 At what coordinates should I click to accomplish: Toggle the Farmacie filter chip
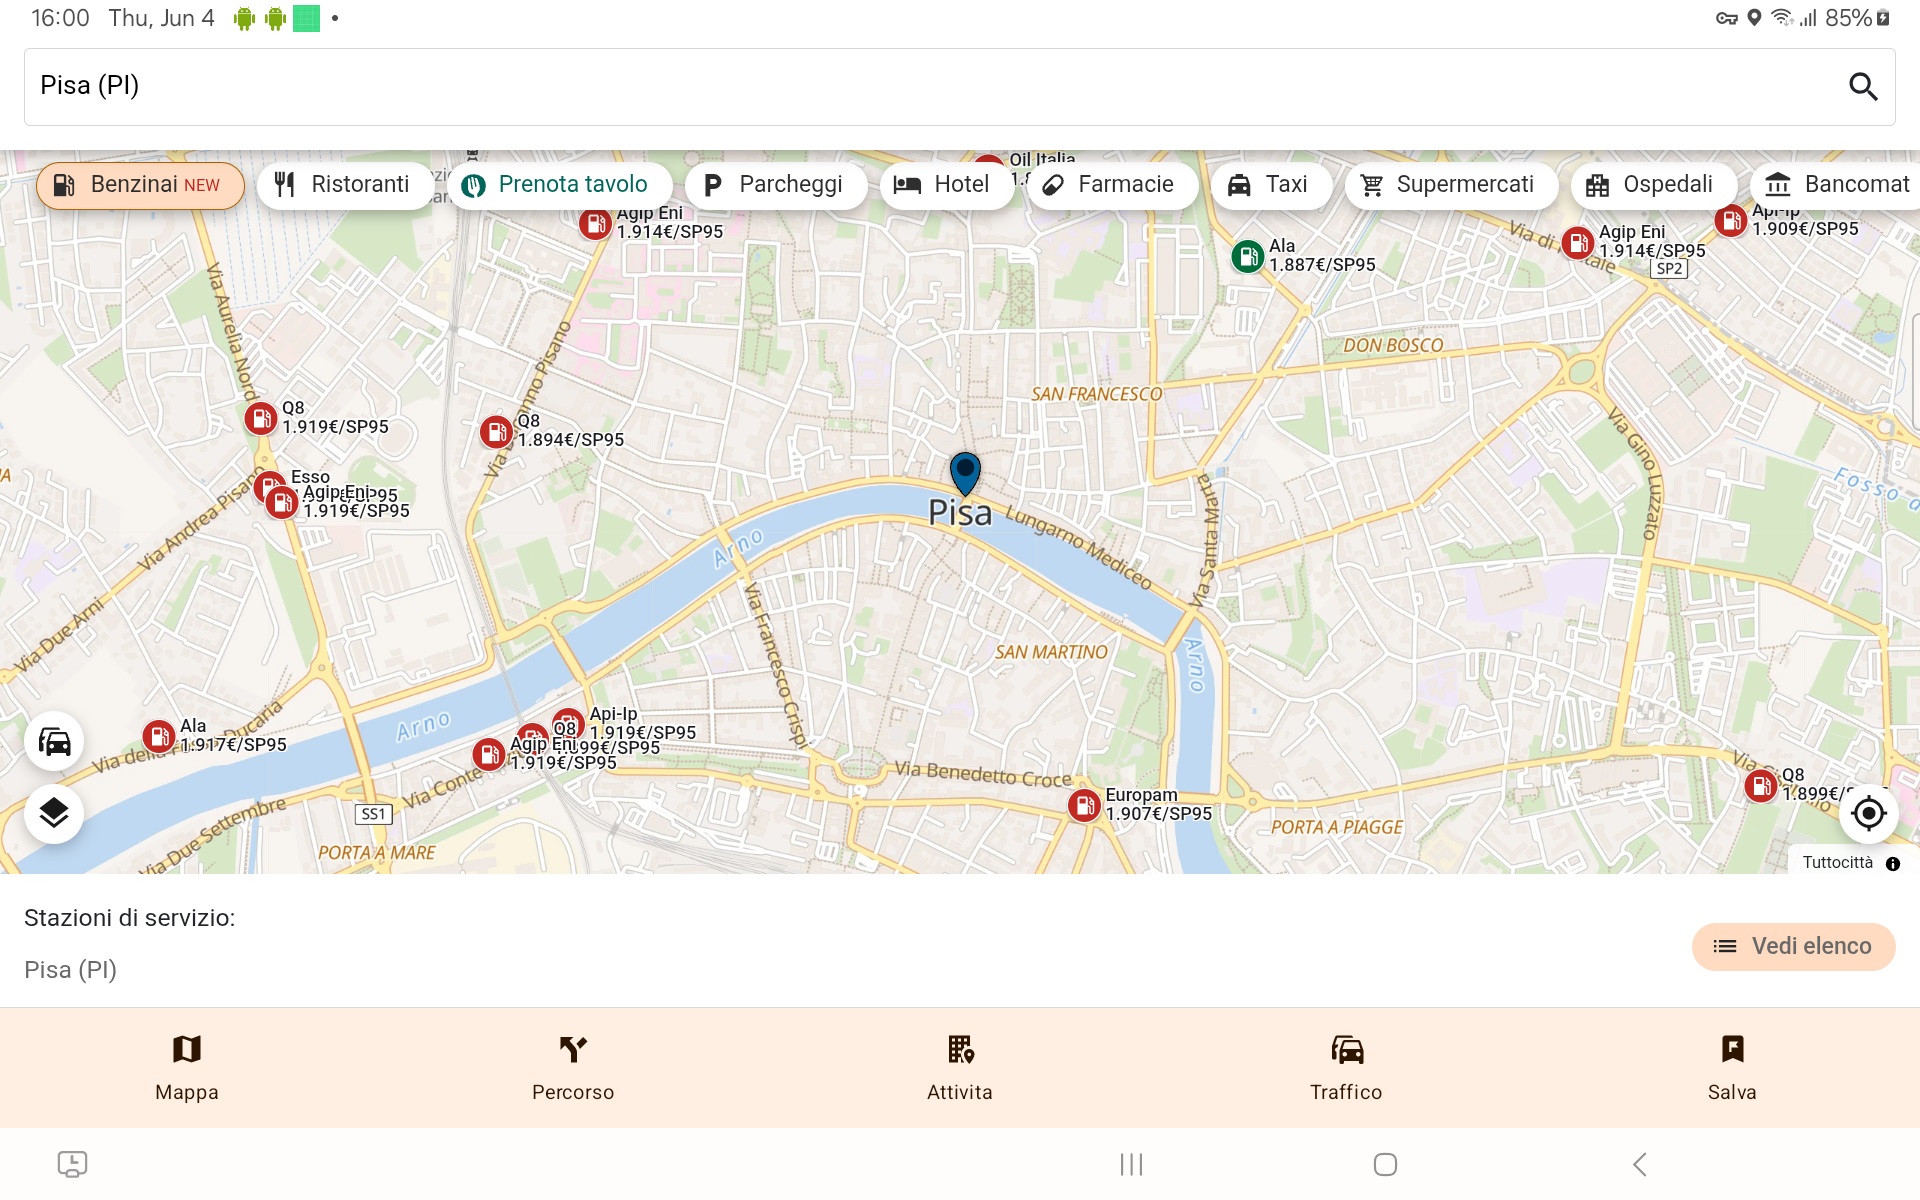(x=1111, y=185)
